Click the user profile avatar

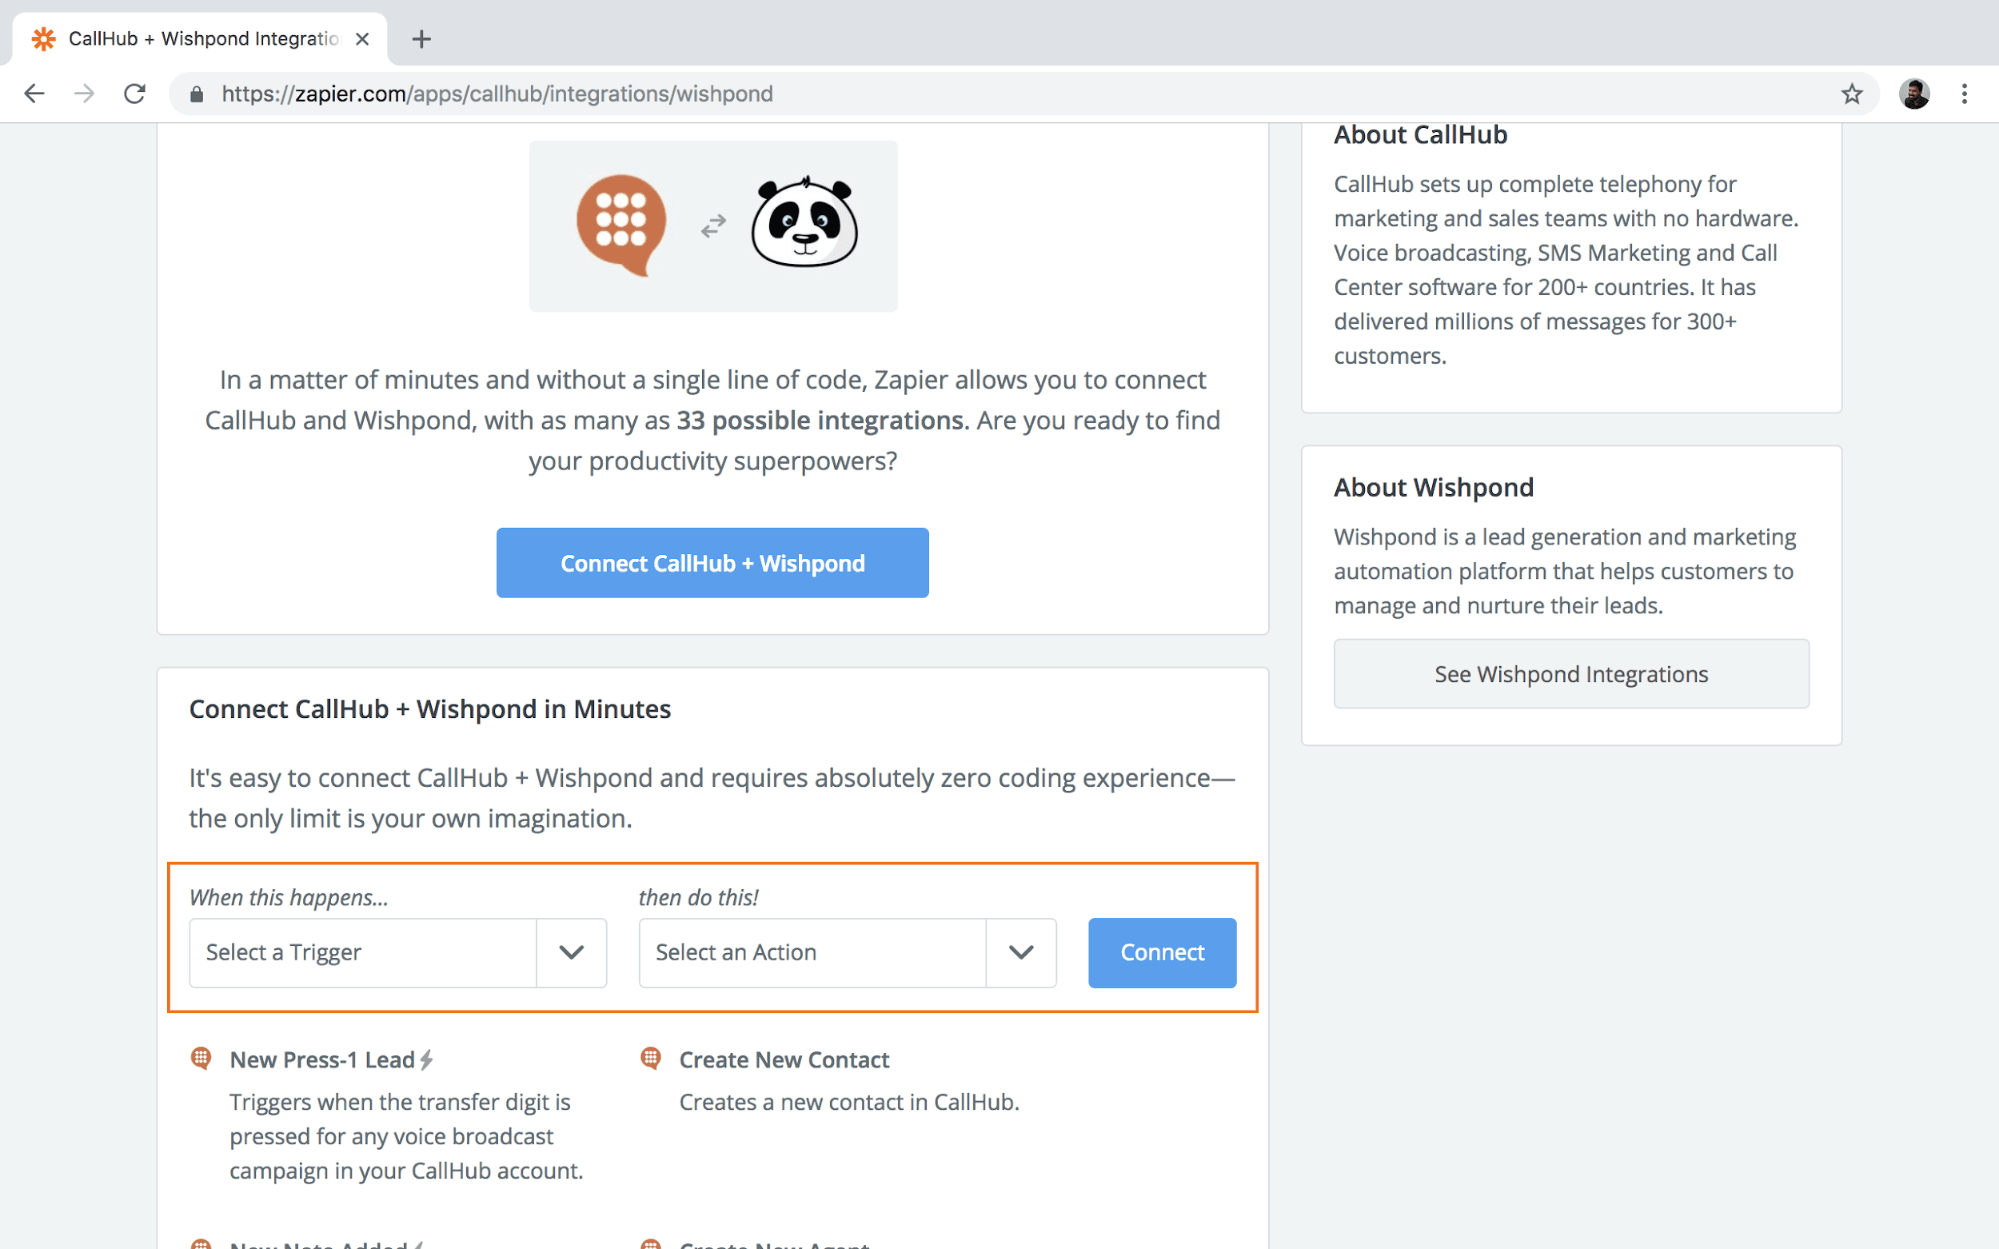tap(1914, 94)
